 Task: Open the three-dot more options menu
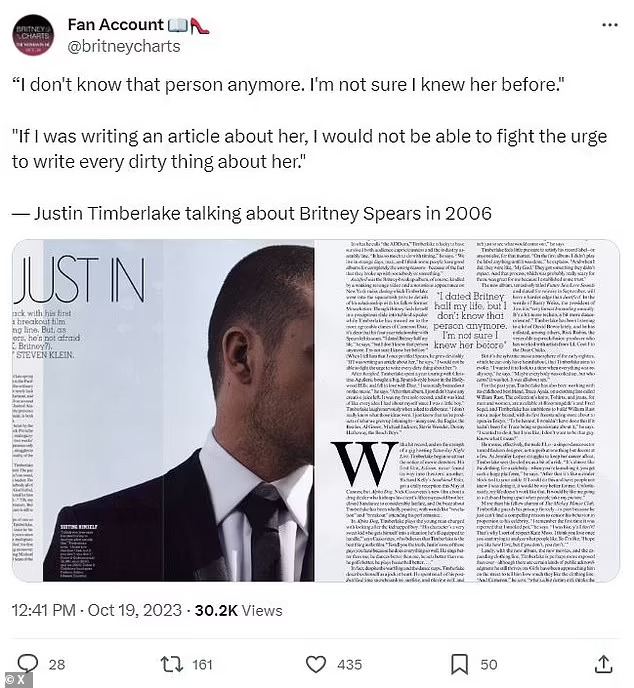point(610,25)
